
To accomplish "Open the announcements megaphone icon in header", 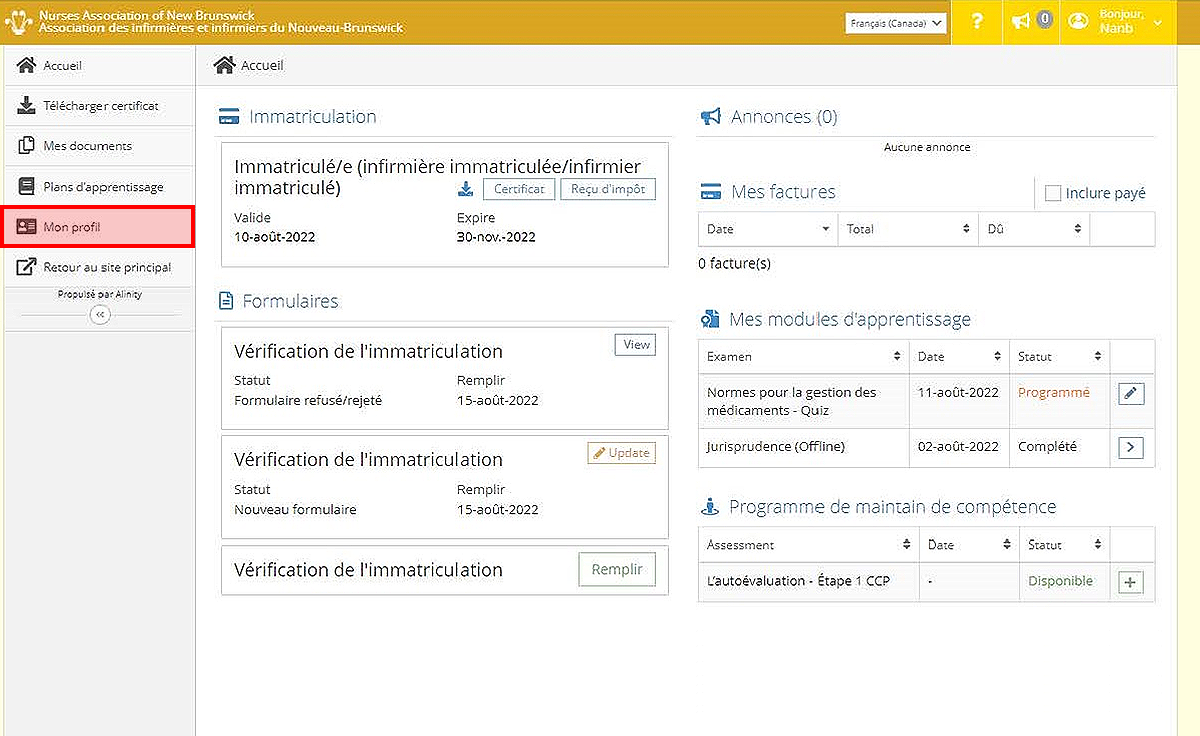I will point(1021,21).
